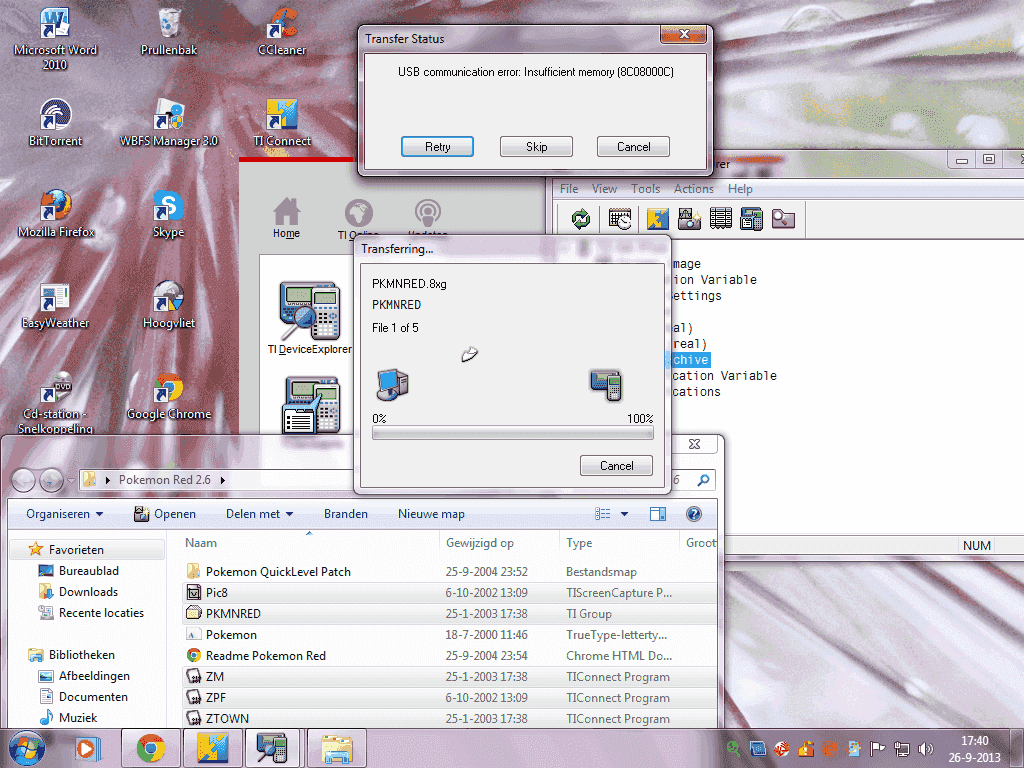Click the Explorer search magnifier
Viewport: 1024px width, 768px height.
[703, 480]
